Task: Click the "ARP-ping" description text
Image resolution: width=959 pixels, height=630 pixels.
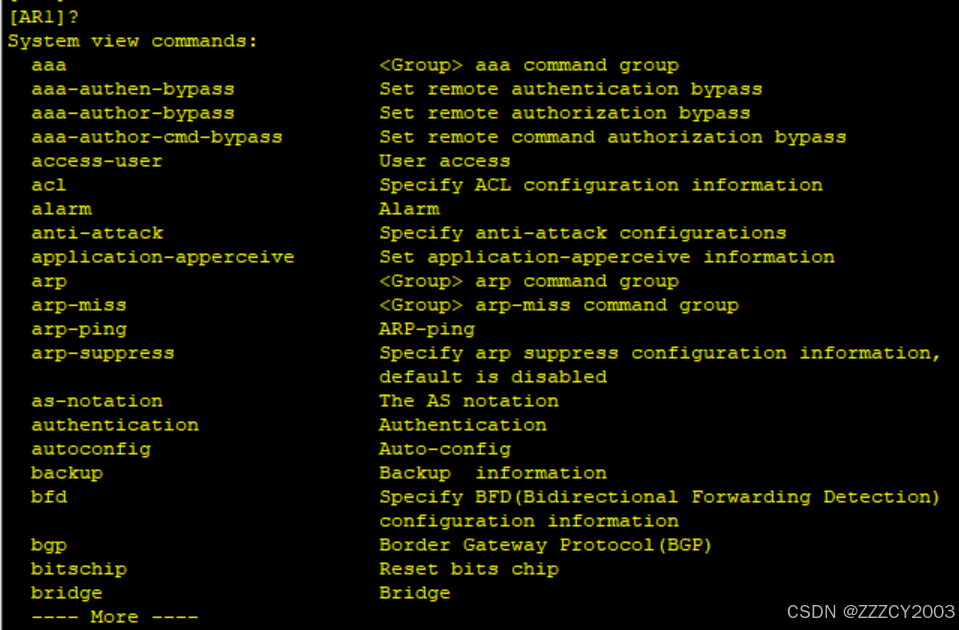Action: click(x=427, y=330)
